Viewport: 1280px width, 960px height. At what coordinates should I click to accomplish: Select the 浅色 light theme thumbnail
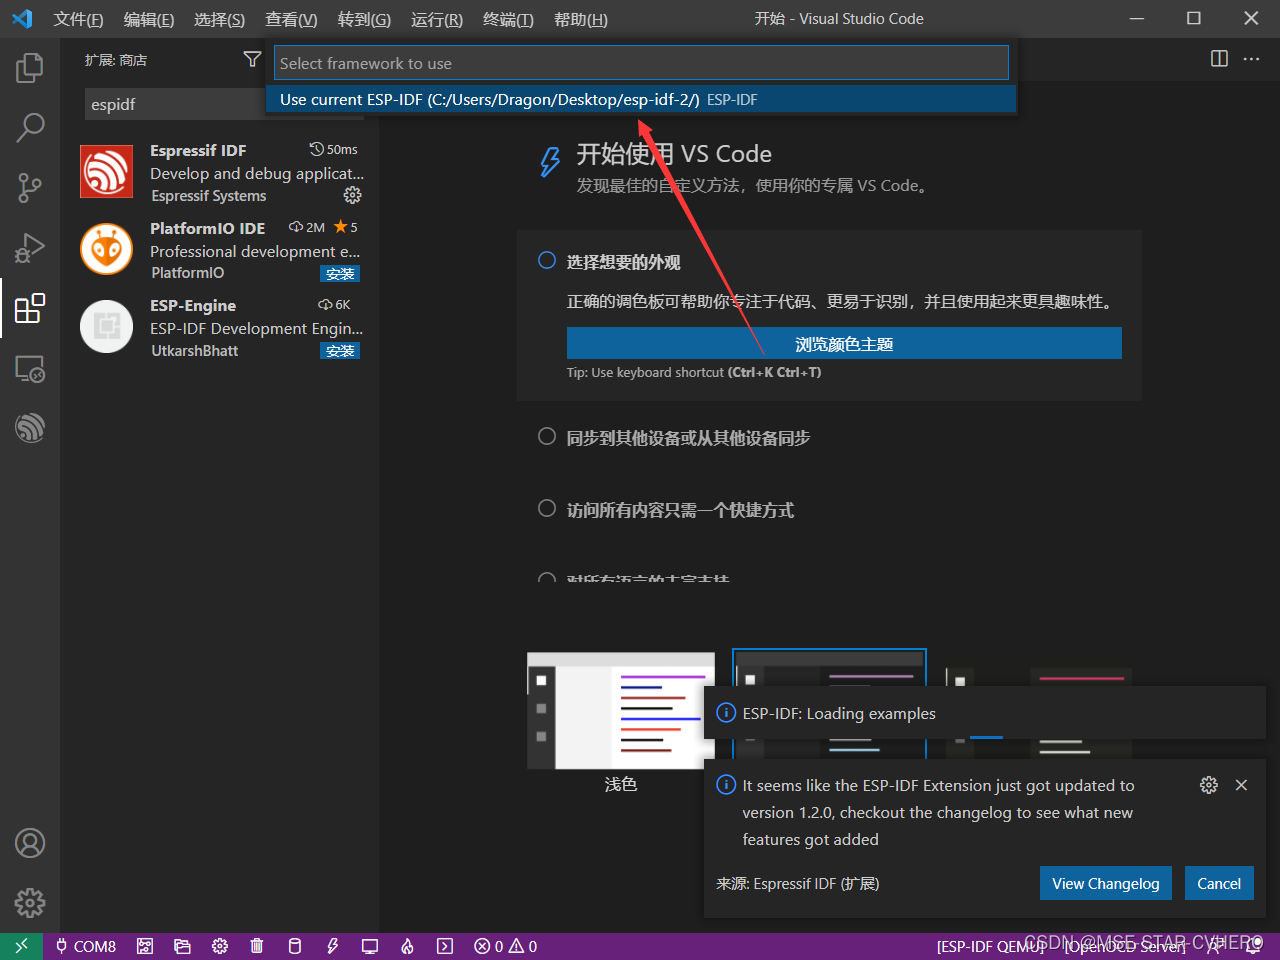click(621, 711)
